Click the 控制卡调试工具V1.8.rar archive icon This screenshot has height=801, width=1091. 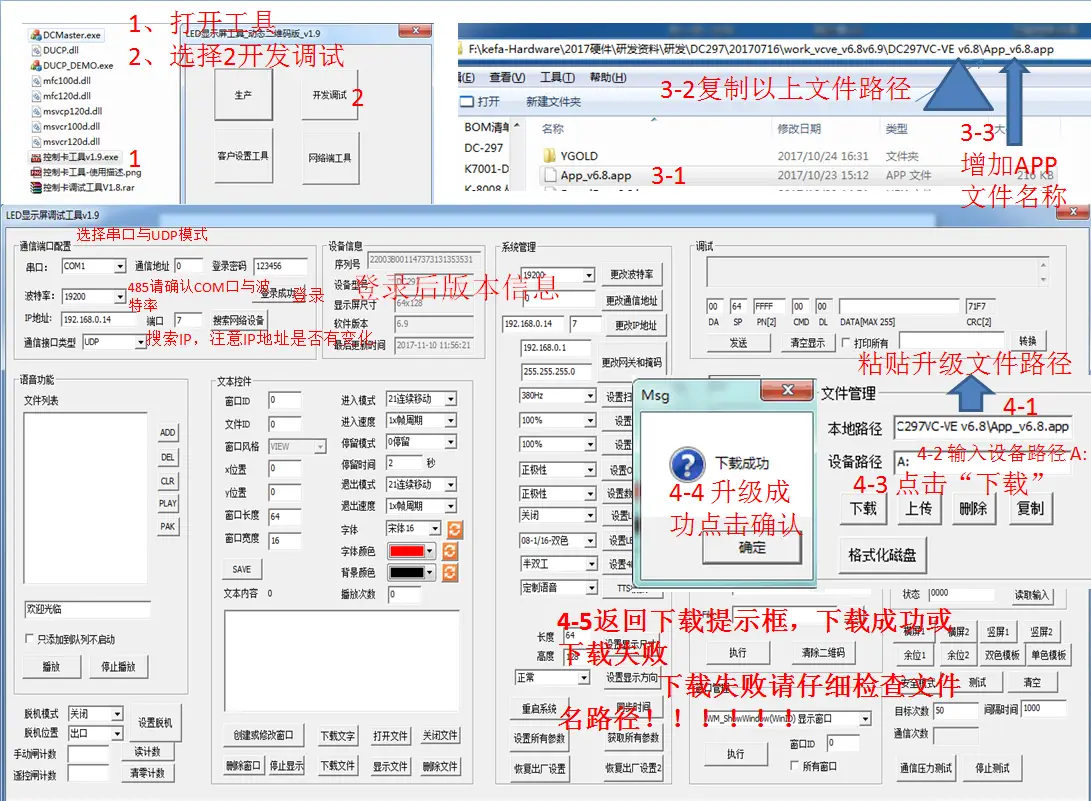[x=34, y=187]
